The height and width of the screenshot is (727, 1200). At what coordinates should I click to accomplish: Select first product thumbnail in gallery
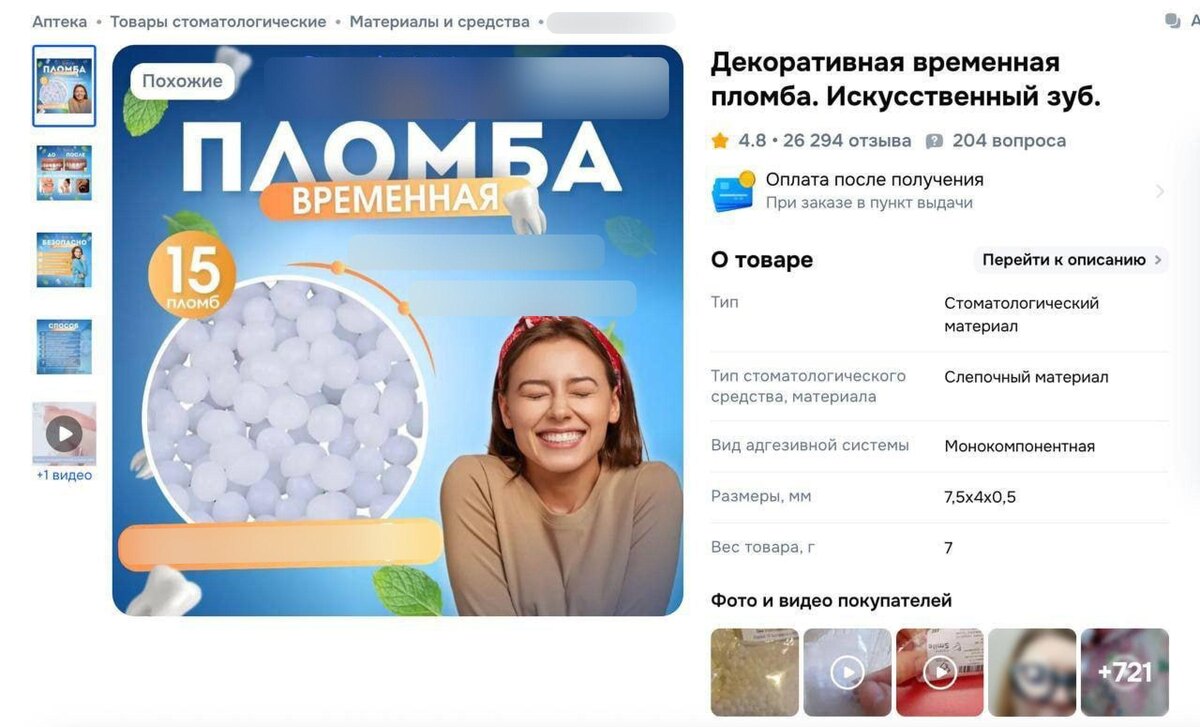(x=64, y=86)
